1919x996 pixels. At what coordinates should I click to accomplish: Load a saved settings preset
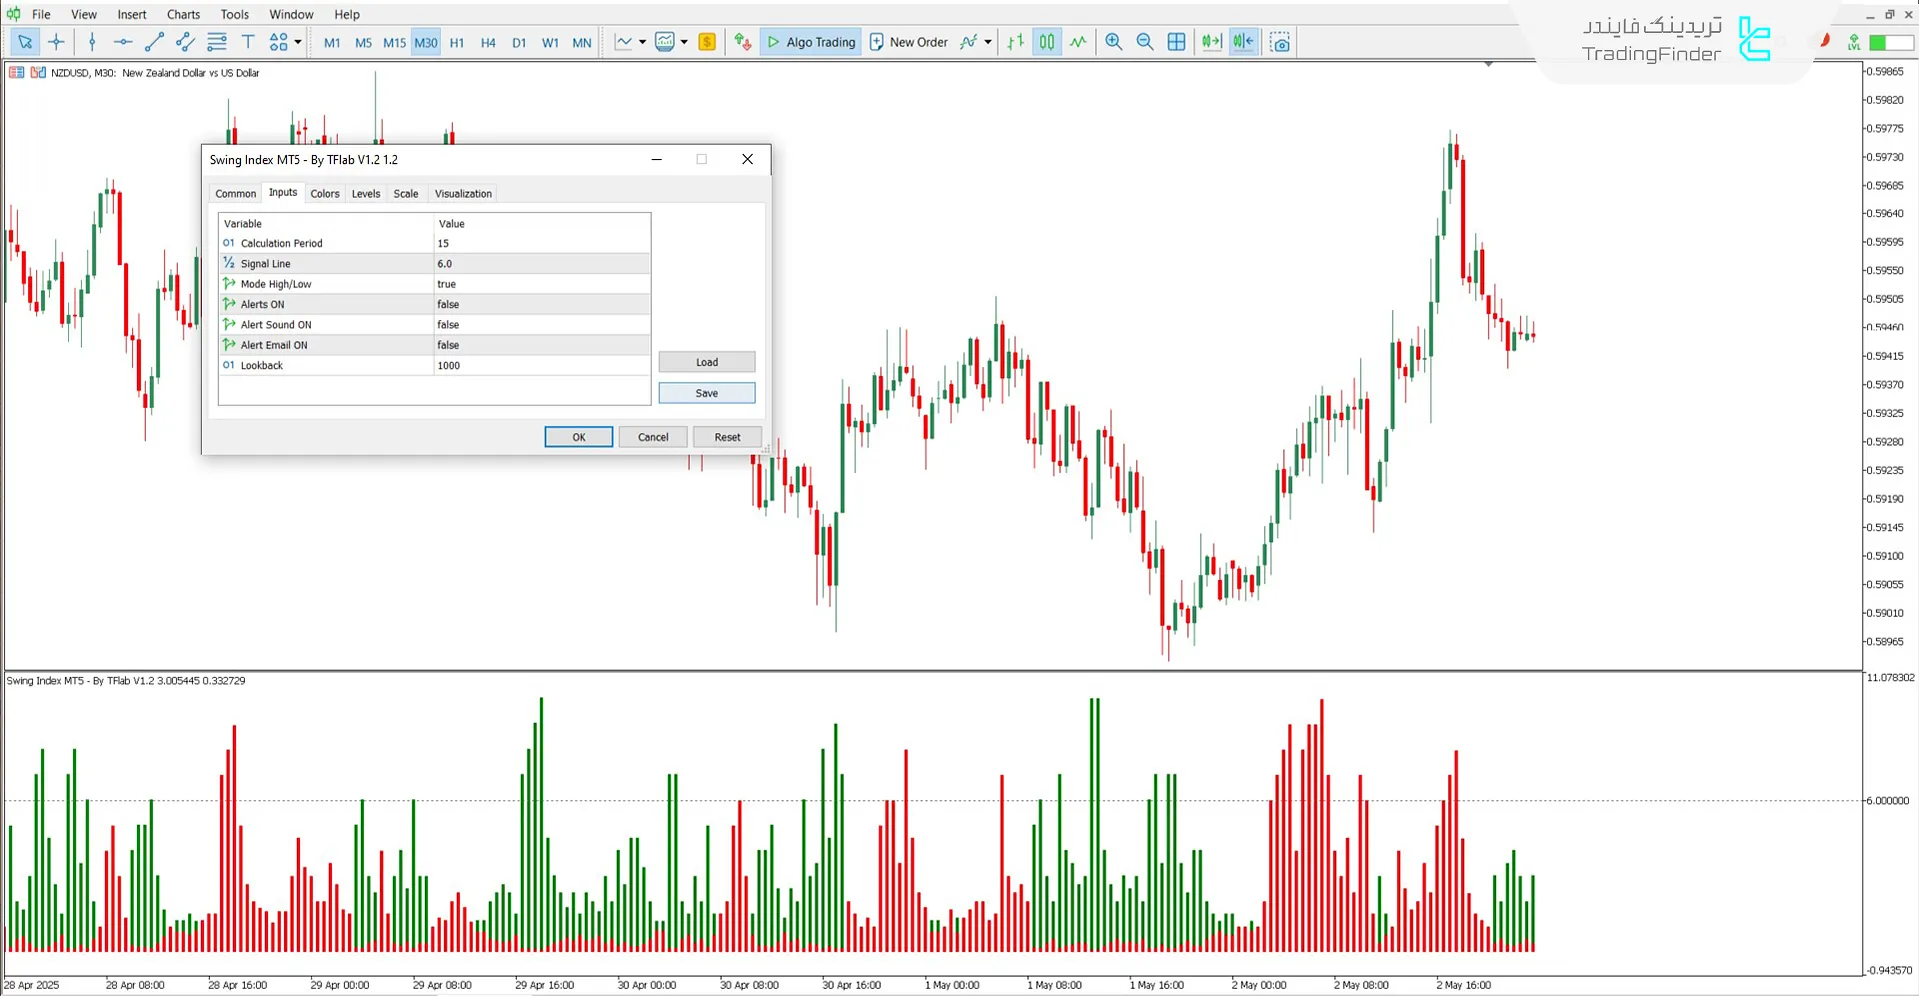pos(706,362)
